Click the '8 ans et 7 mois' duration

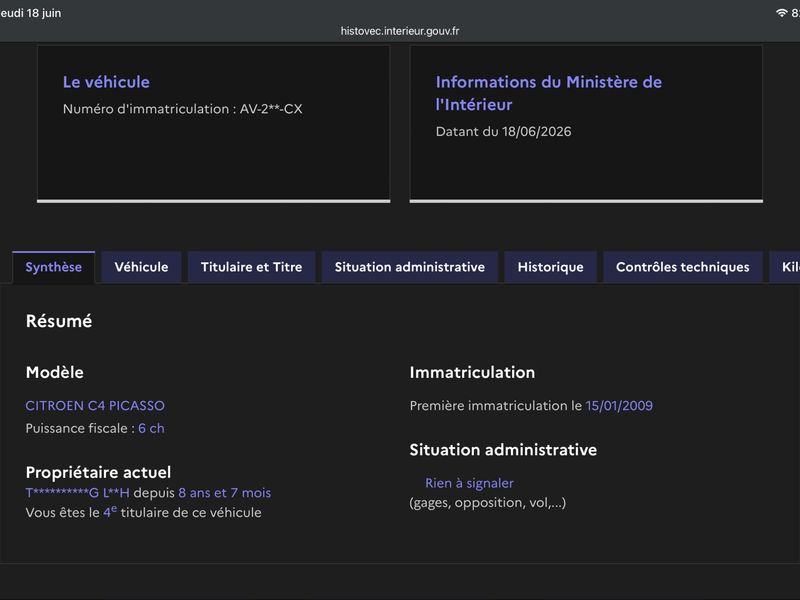[x=224, y=493]
